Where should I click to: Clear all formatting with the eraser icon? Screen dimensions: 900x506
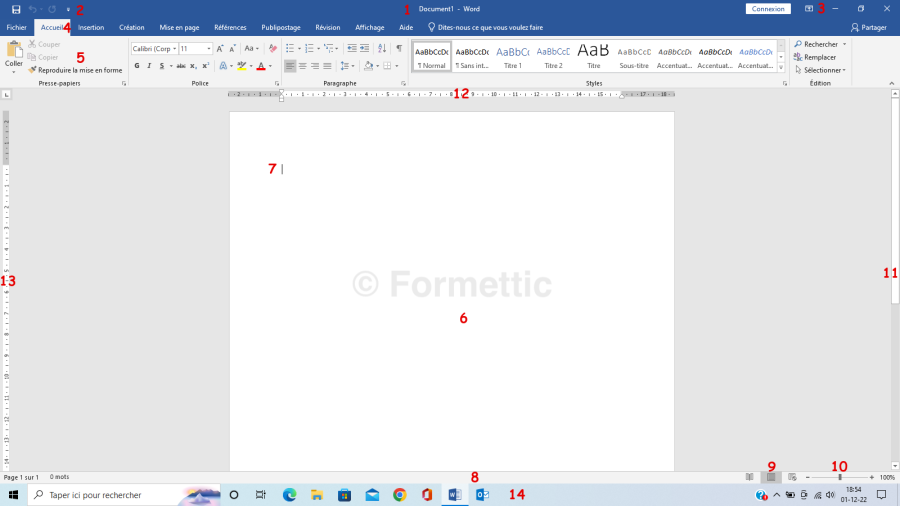pos(273,49)
